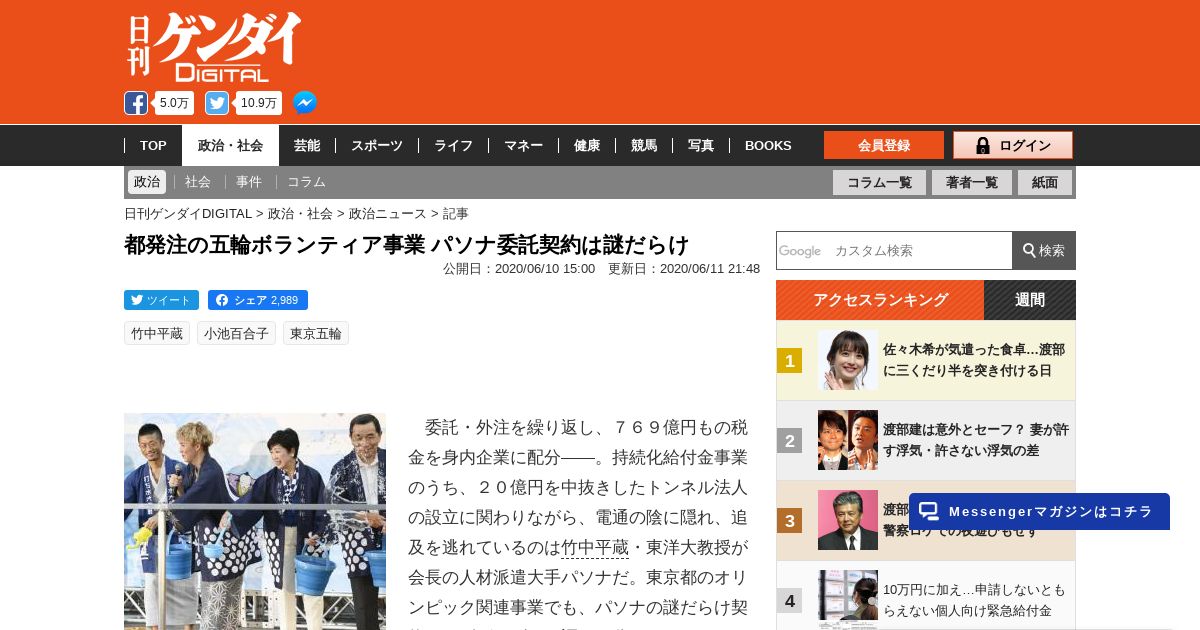The width and height of the screenshot is (1200, 630).
Task: Open the マネー menu item
Action: point(523,146)
